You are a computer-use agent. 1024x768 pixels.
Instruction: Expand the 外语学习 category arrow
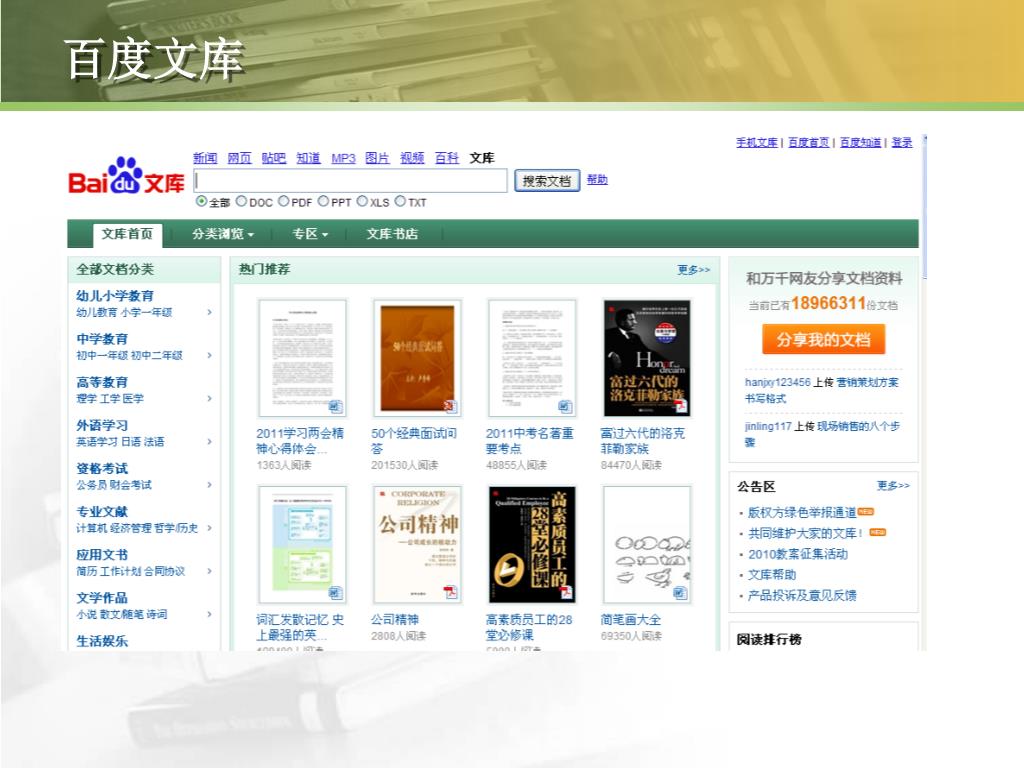point(210,441)
